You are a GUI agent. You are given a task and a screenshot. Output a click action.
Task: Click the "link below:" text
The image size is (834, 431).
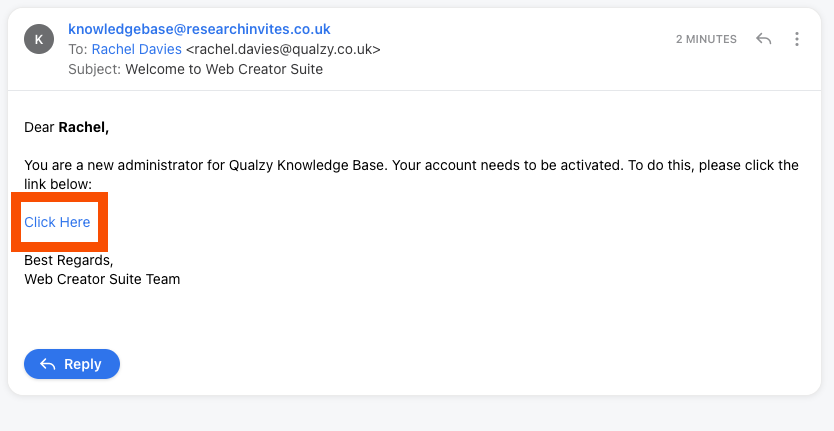[x=58, y=184]
